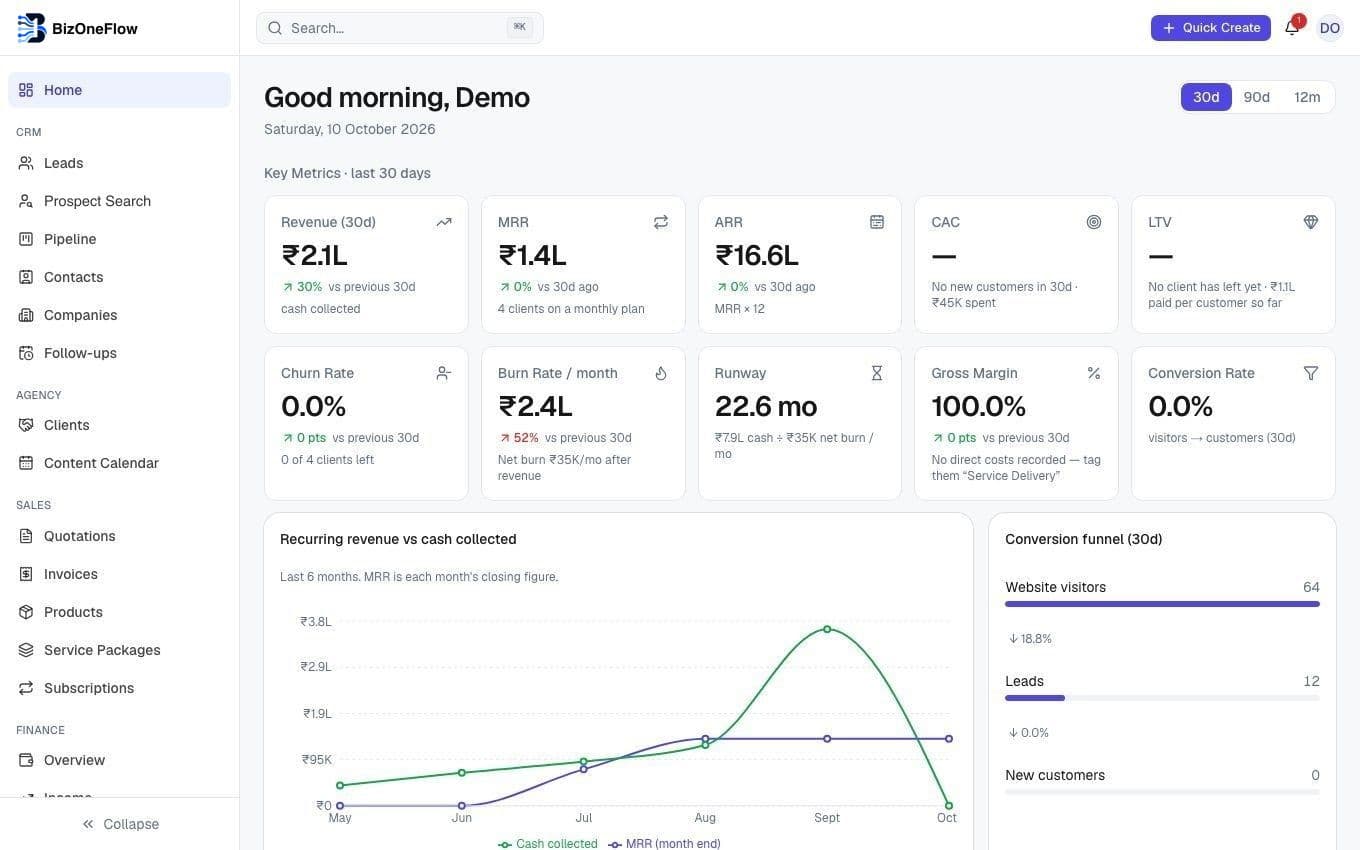Click the Quick Create button
This screenshot has height=850, width=1360.
1211,28
